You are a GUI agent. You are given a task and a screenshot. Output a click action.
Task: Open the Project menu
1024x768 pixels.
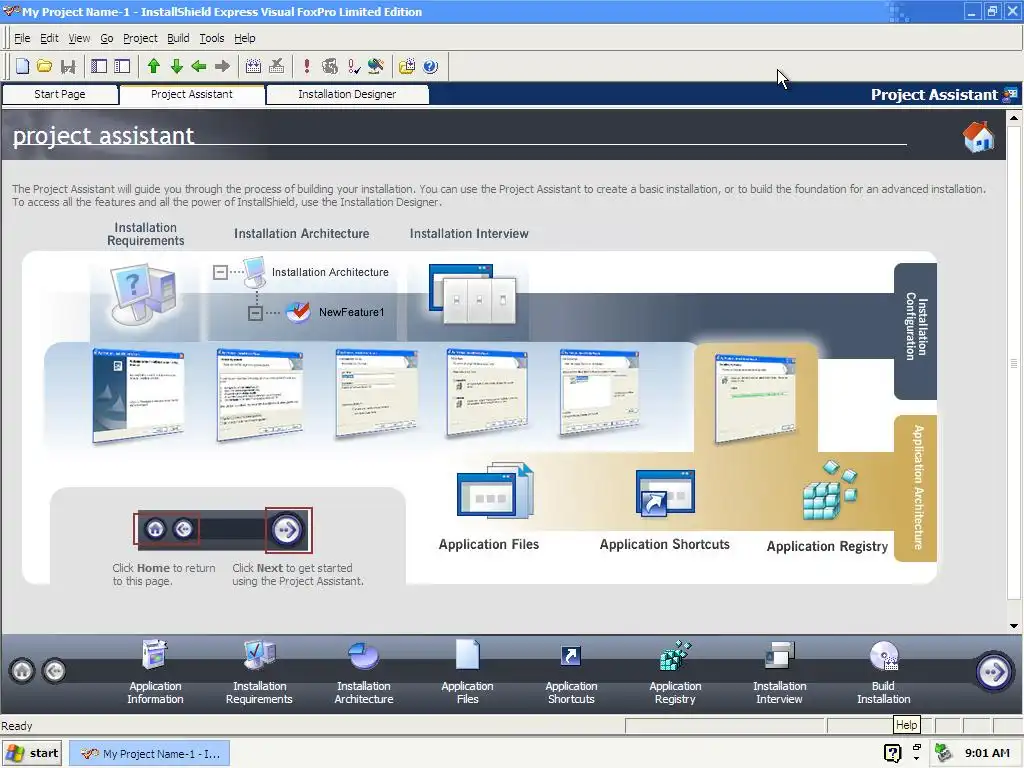[x=140, y=38]
